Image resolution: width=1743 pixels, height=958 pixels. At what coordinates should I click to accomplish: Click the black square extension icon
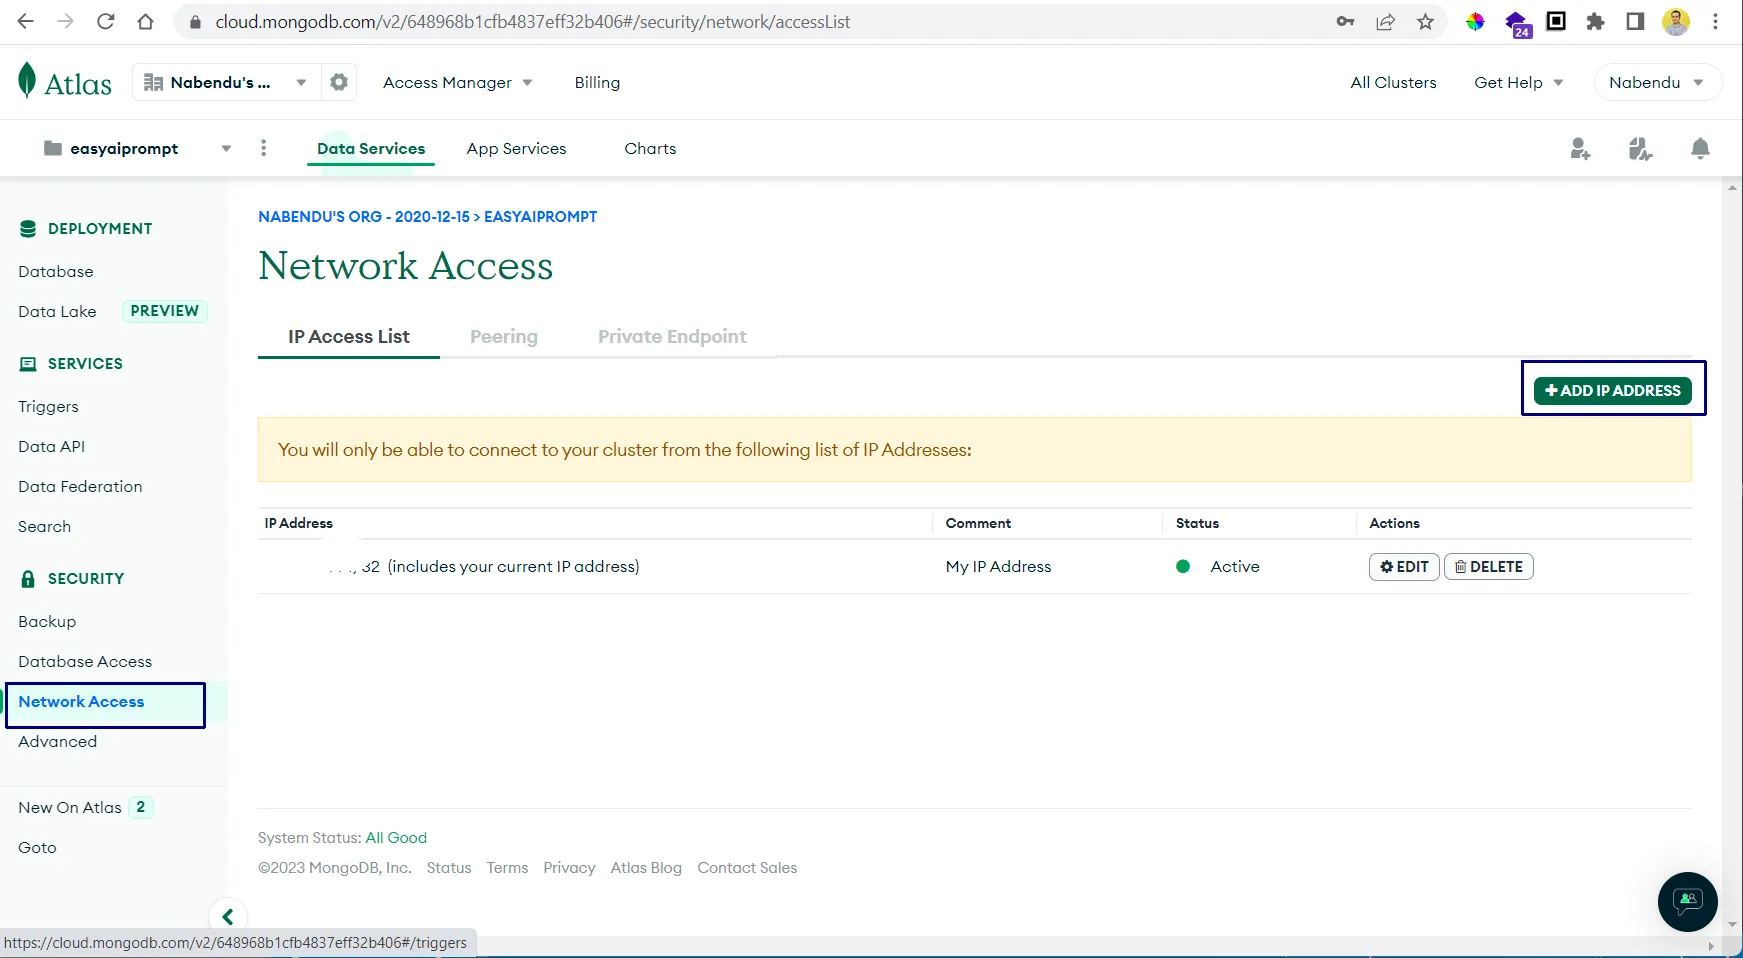coord(1556,21)
